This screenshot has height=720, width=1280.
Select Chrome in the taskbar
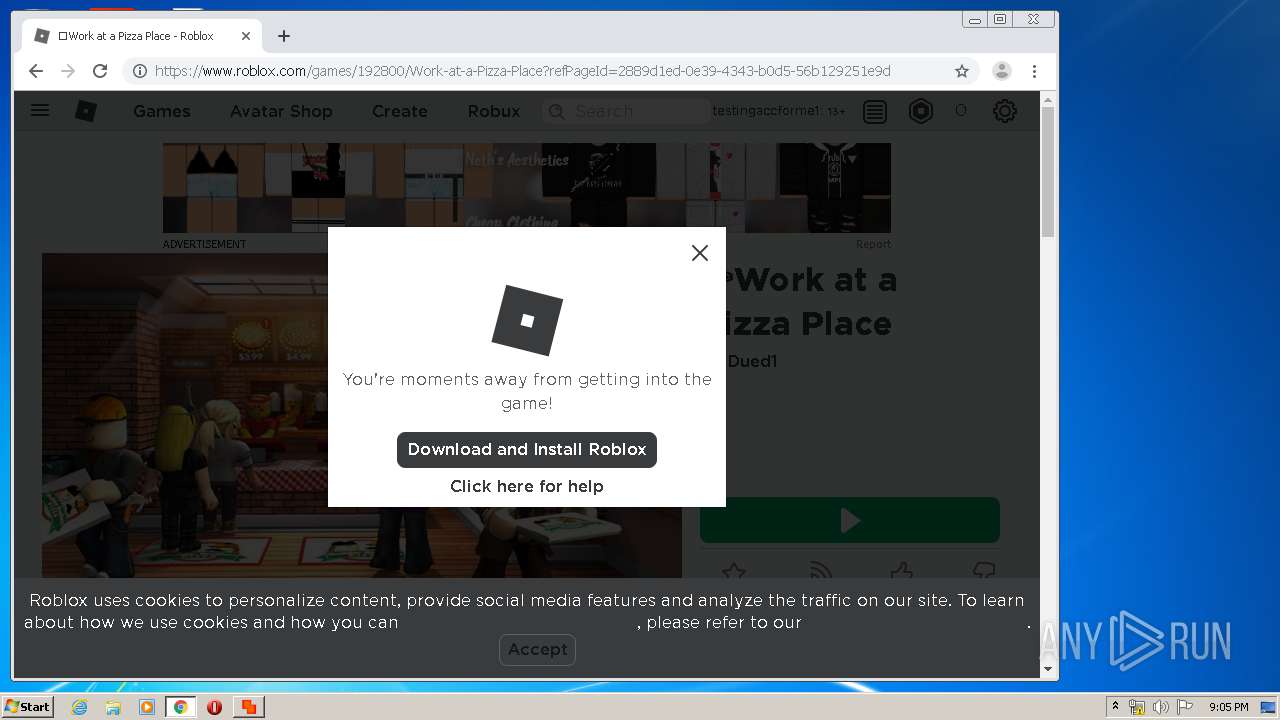pyautogui.click(x=181, y=707)
